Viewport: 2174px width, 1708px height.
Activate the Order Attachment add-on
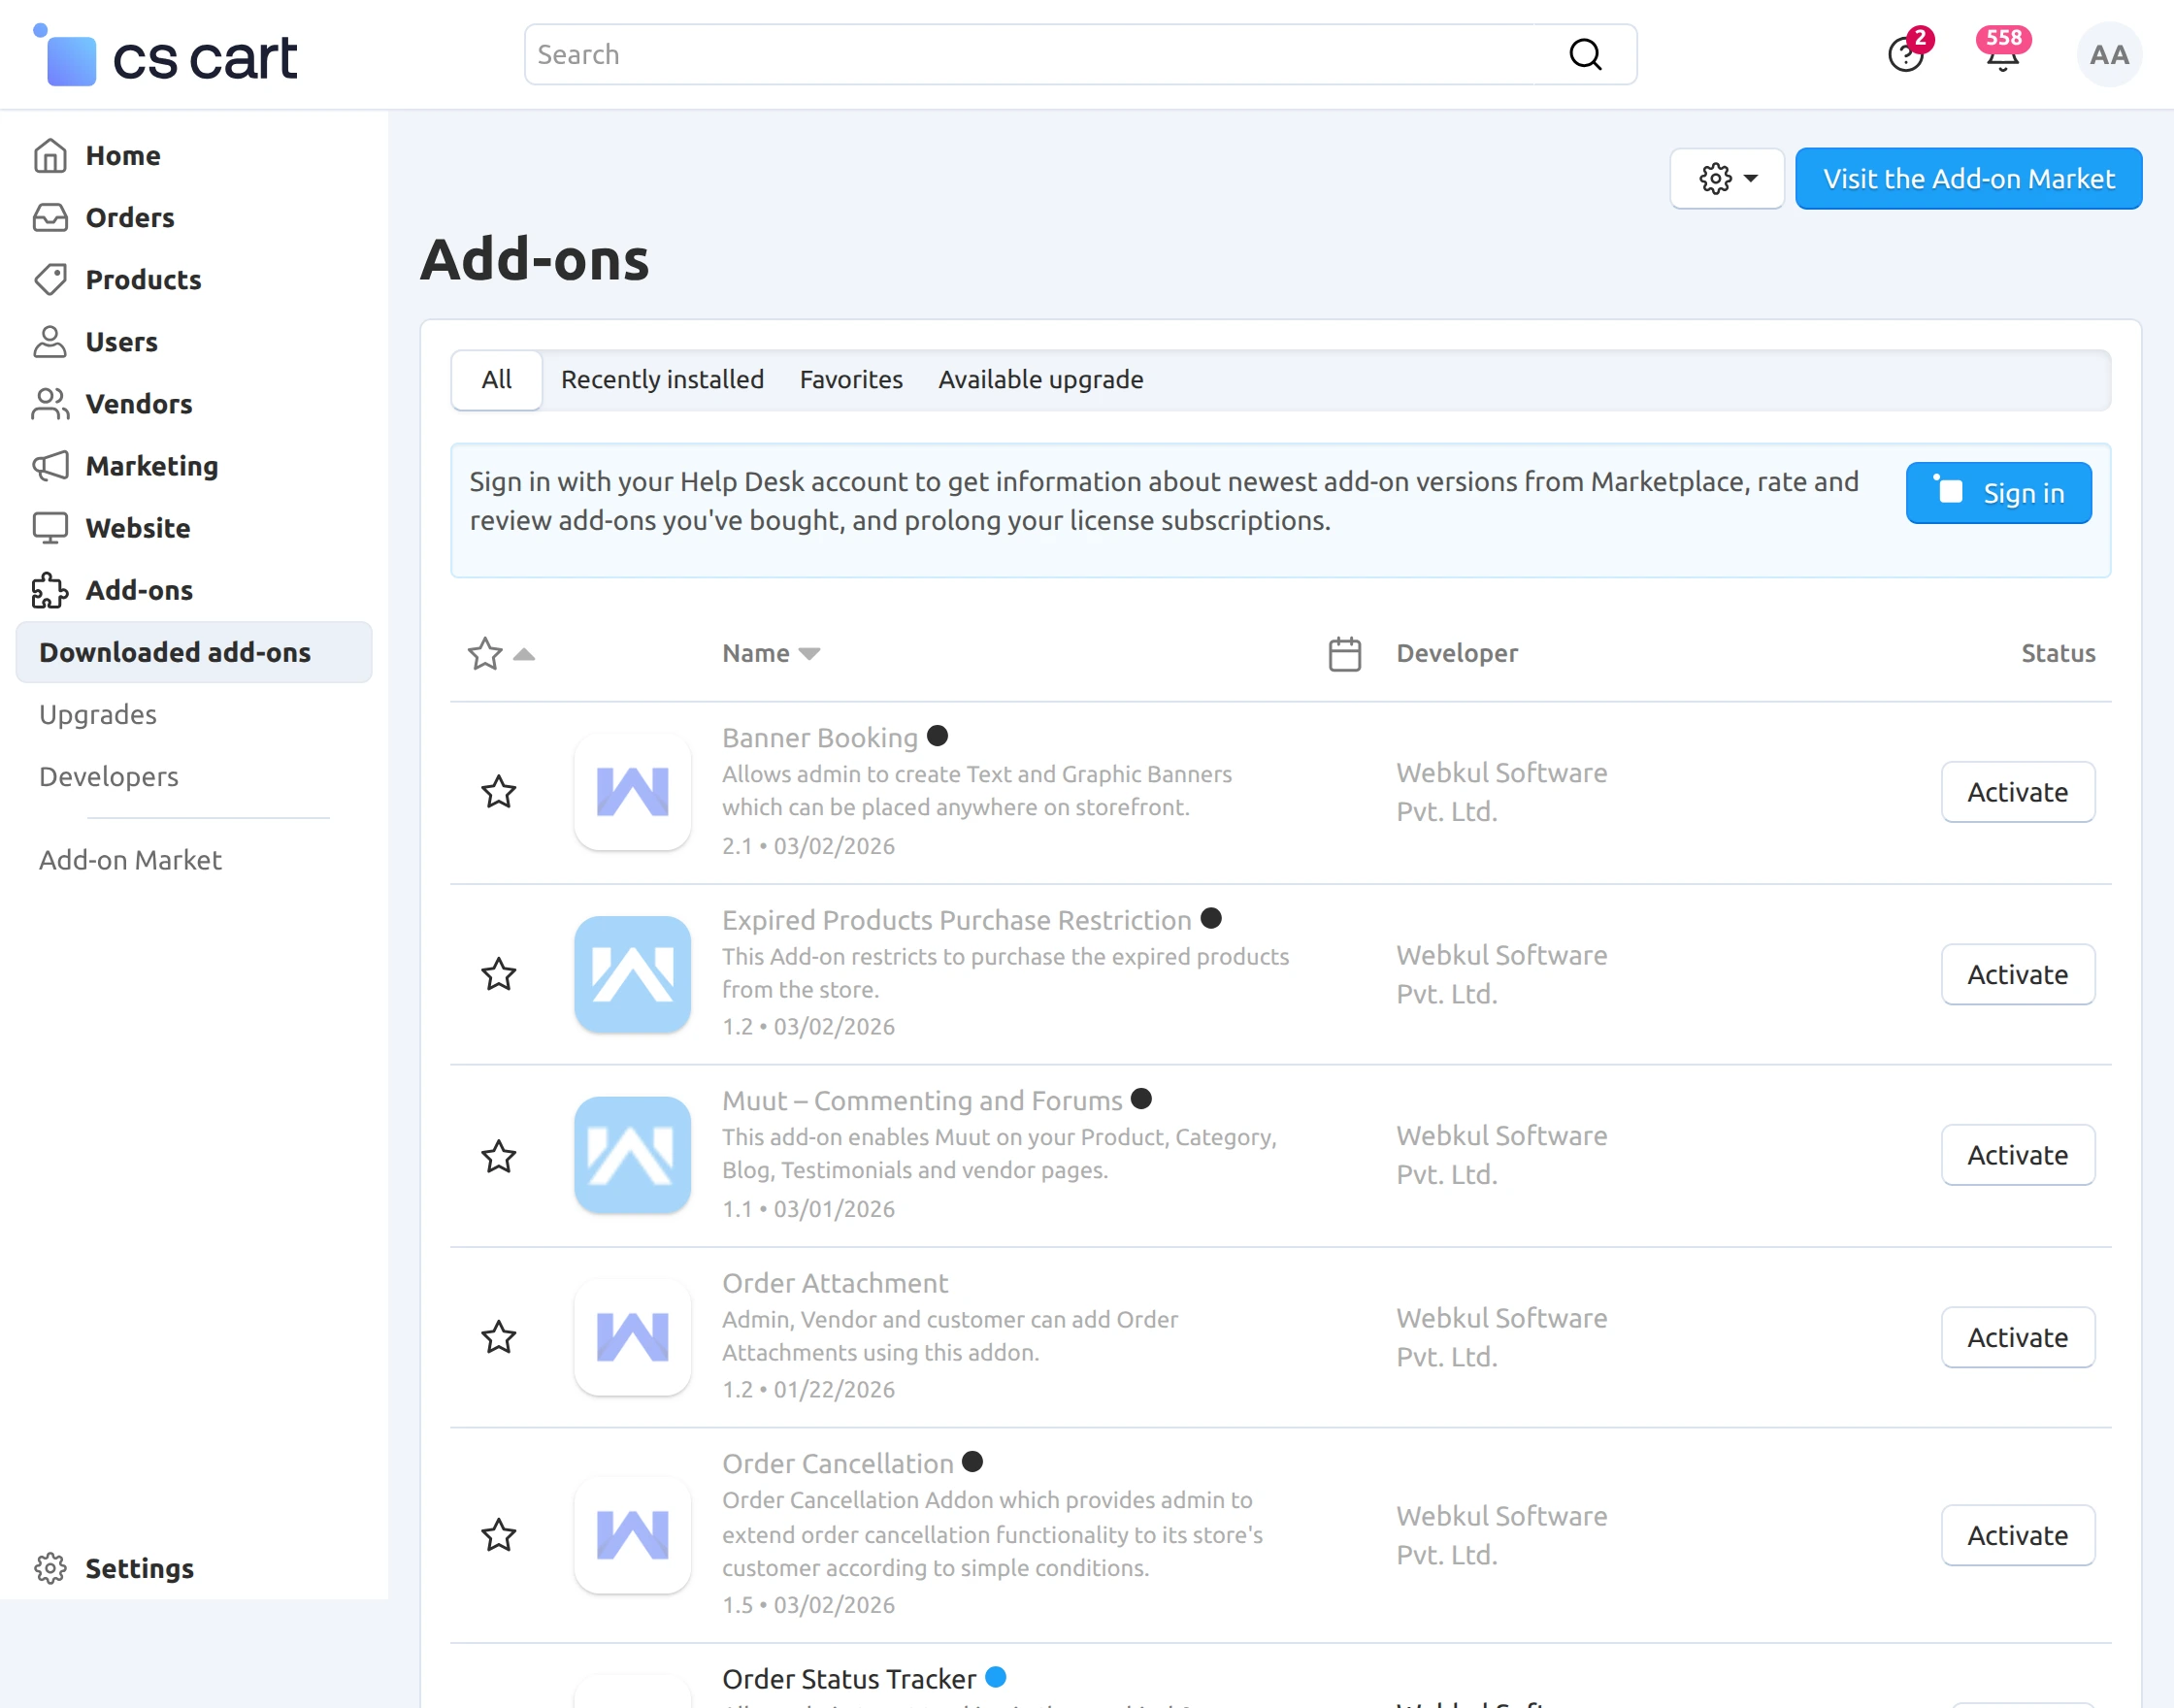pyautogui.click(x=2018, y=1337)
